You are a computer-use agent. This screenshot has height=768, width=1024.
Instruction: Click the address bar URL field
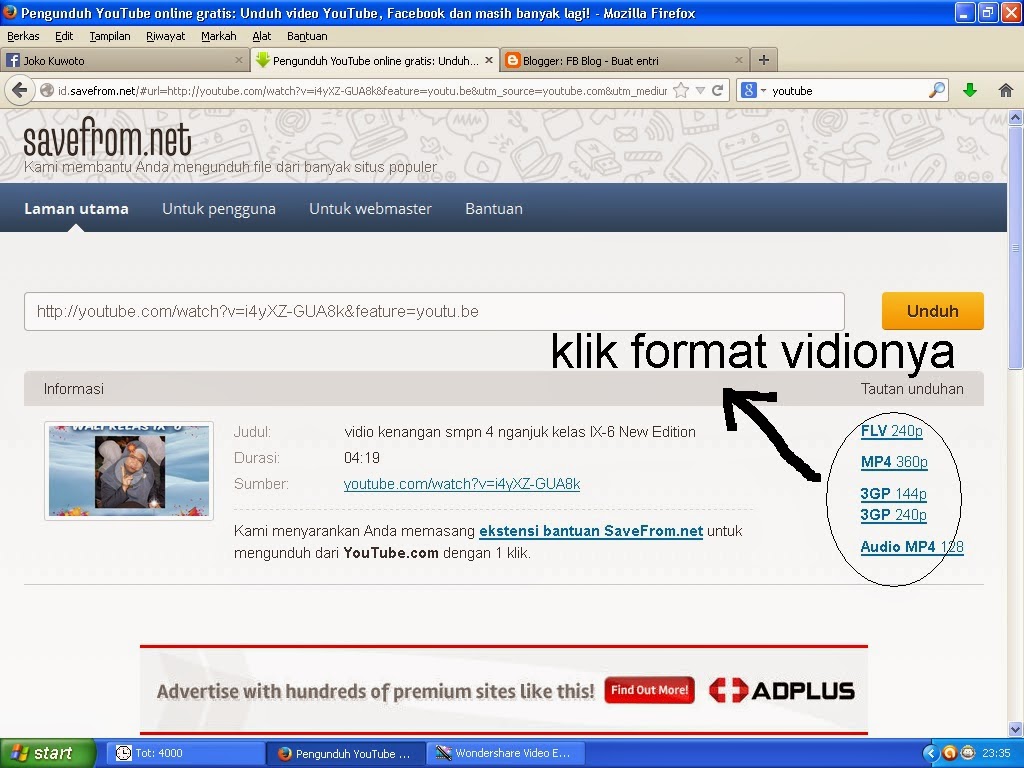coord(362,91)
